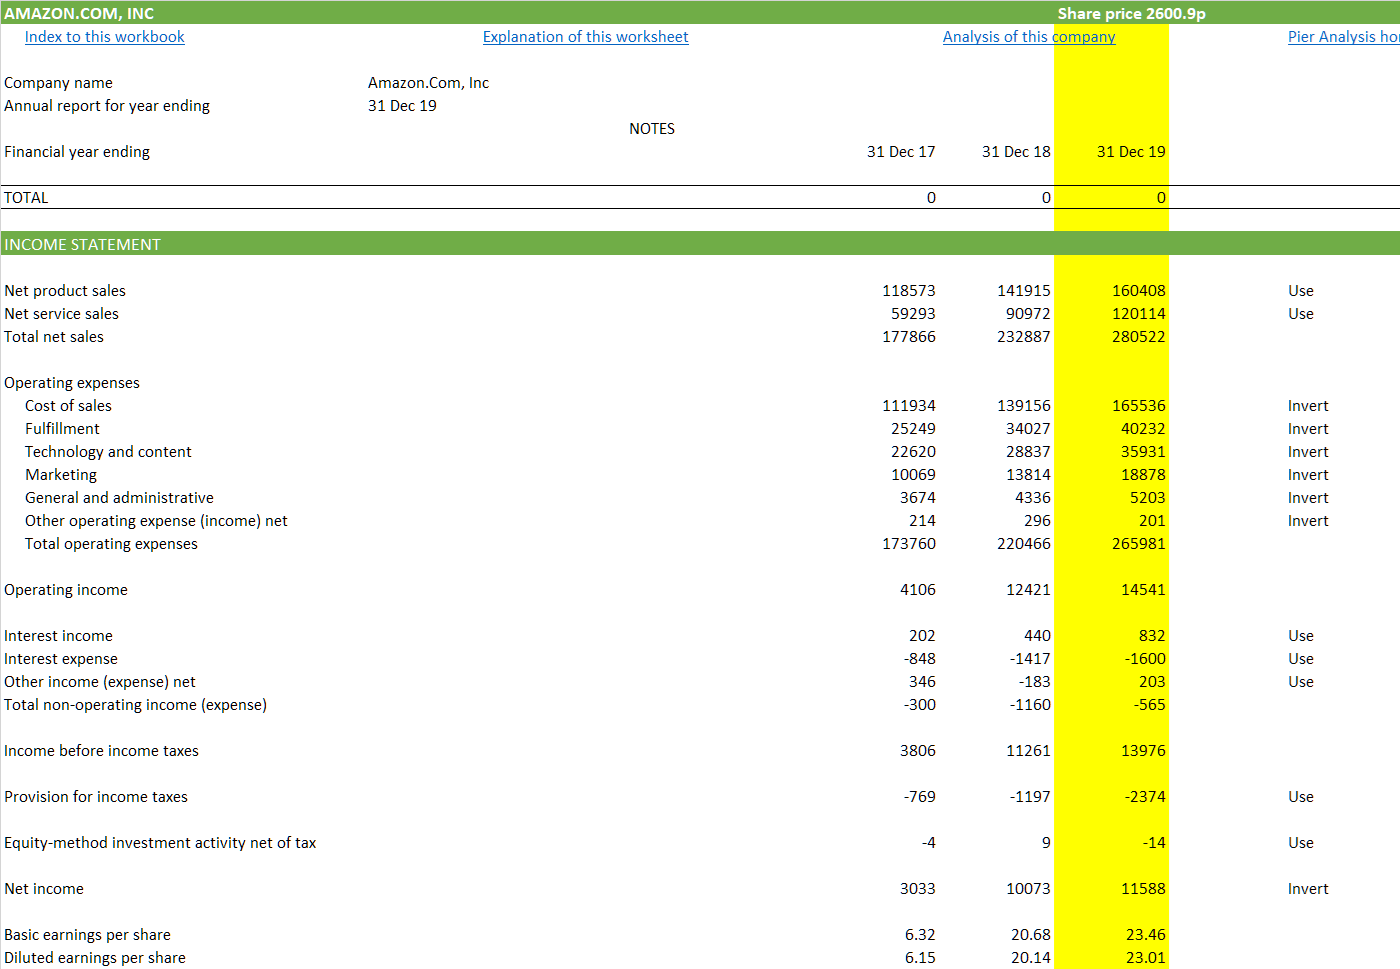Select the 11588 net income value
1400x969 pixels.
[x=1143, y=889]
